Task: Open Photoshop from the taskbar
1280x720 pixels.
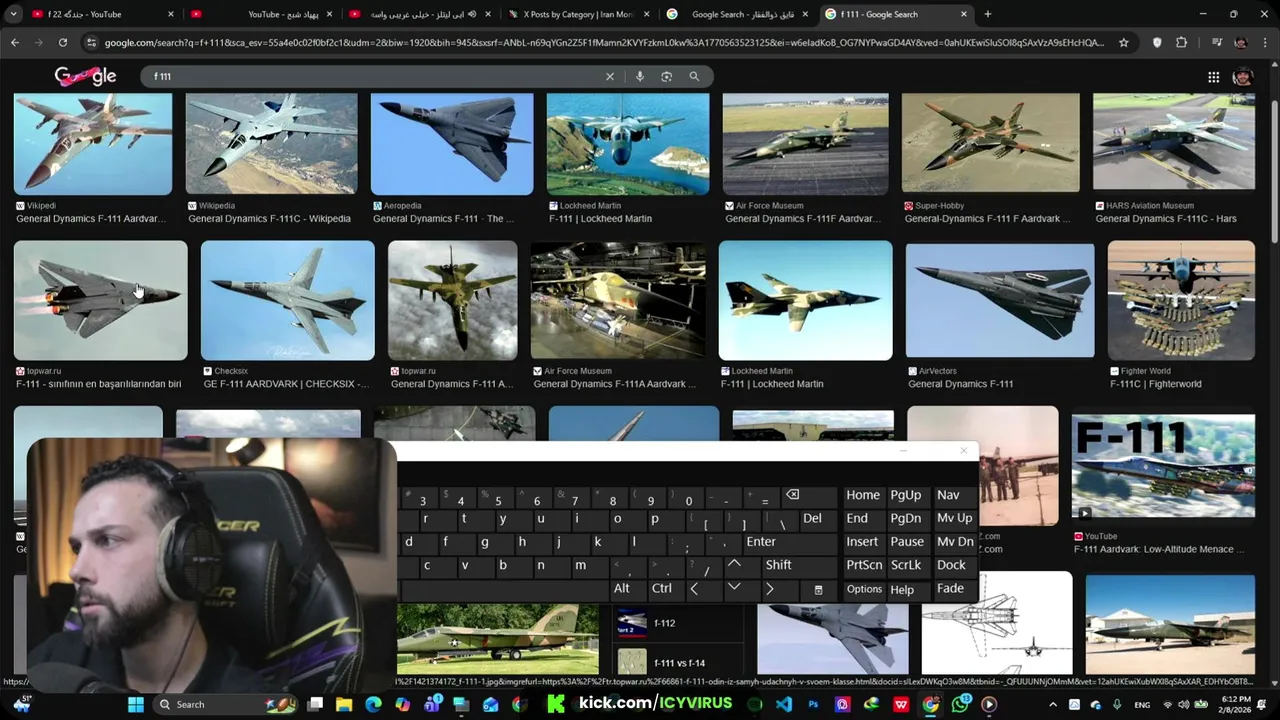Action: [813, 704]
